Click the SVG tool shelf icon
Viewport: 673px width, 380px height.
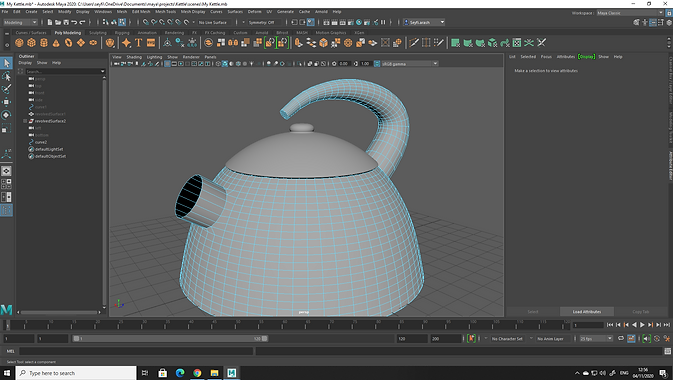[151, 43]
